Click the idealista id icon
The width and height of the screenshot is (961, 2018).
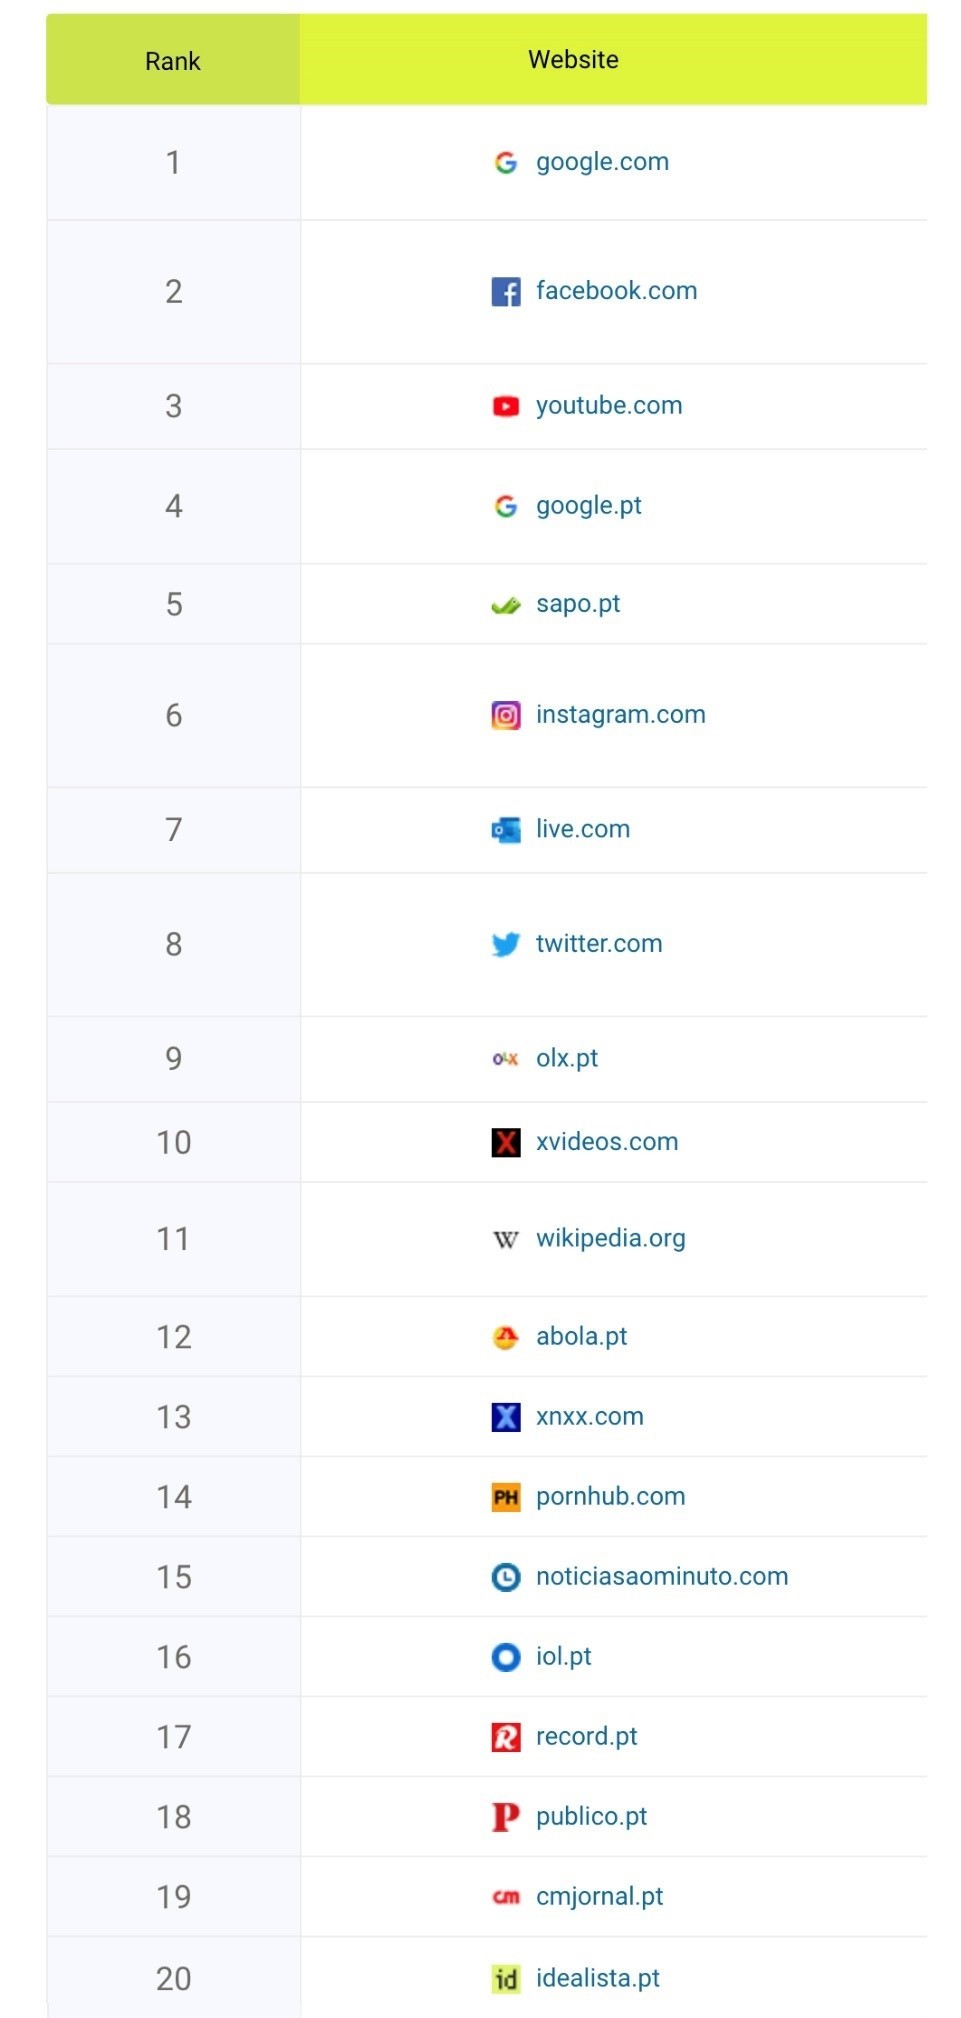coord(506,1979)
